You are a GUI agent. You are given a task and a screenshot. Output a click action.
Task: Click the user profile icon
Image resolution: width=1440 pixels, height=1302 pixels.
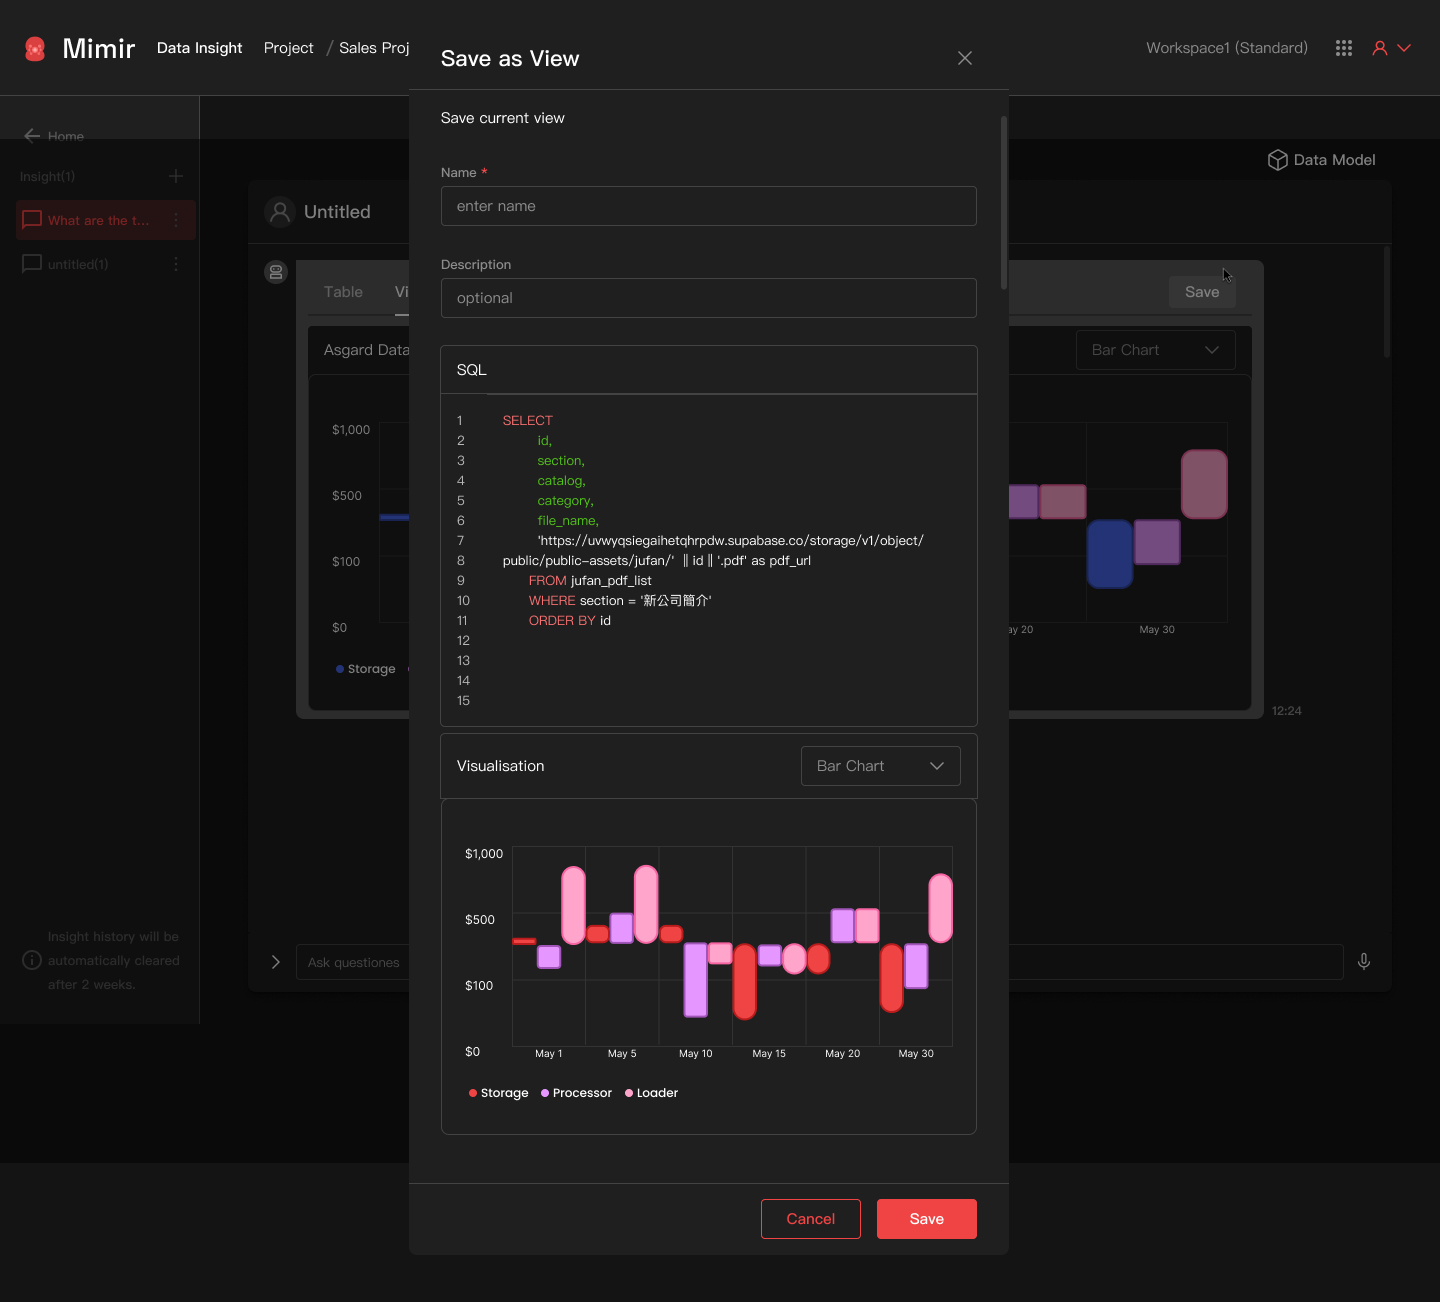(x=1379, y=47)
